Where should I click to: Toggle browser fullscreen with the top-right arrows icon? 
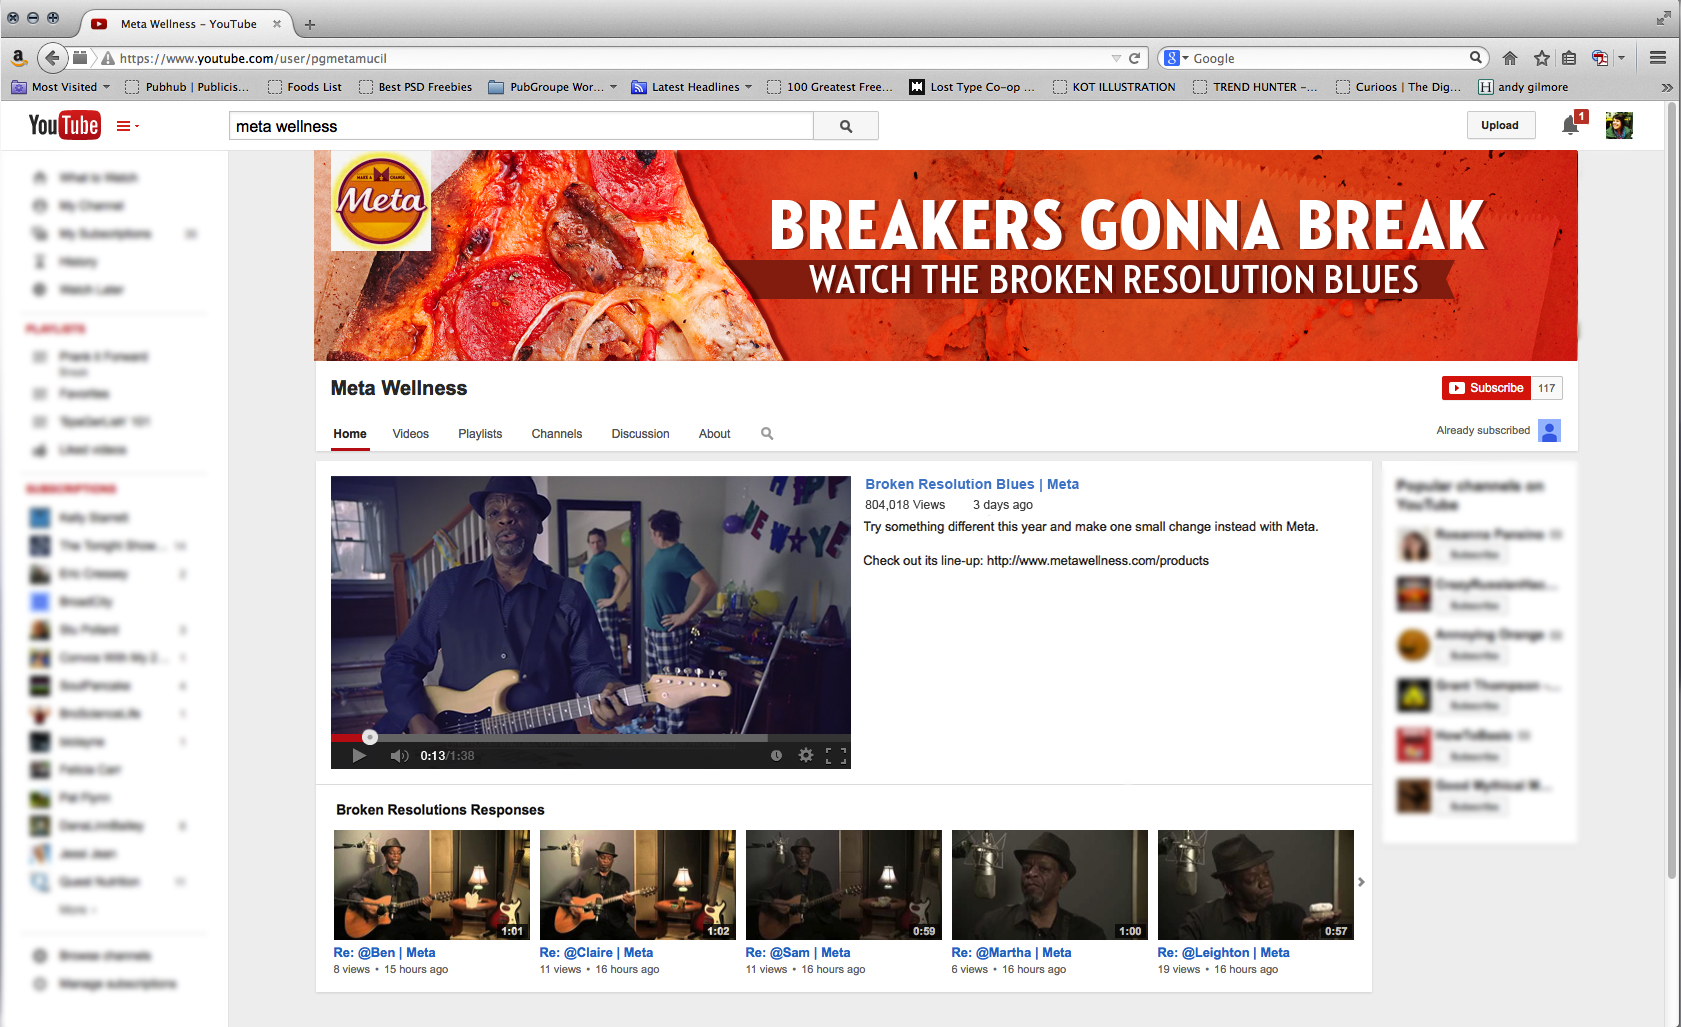point(1663,18)
